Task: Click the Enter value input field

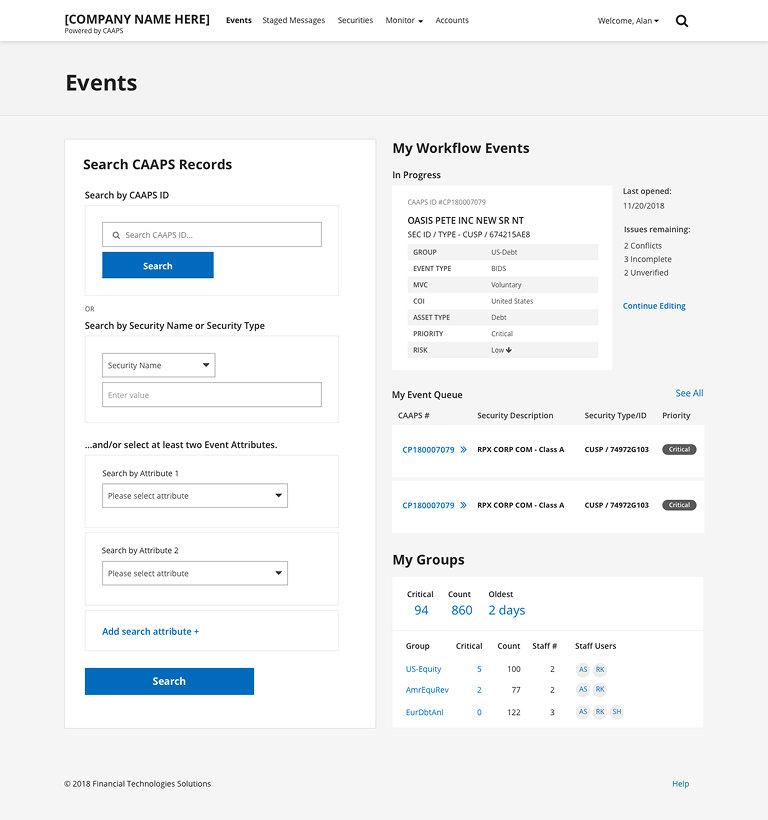Action: tap(212, 394)
